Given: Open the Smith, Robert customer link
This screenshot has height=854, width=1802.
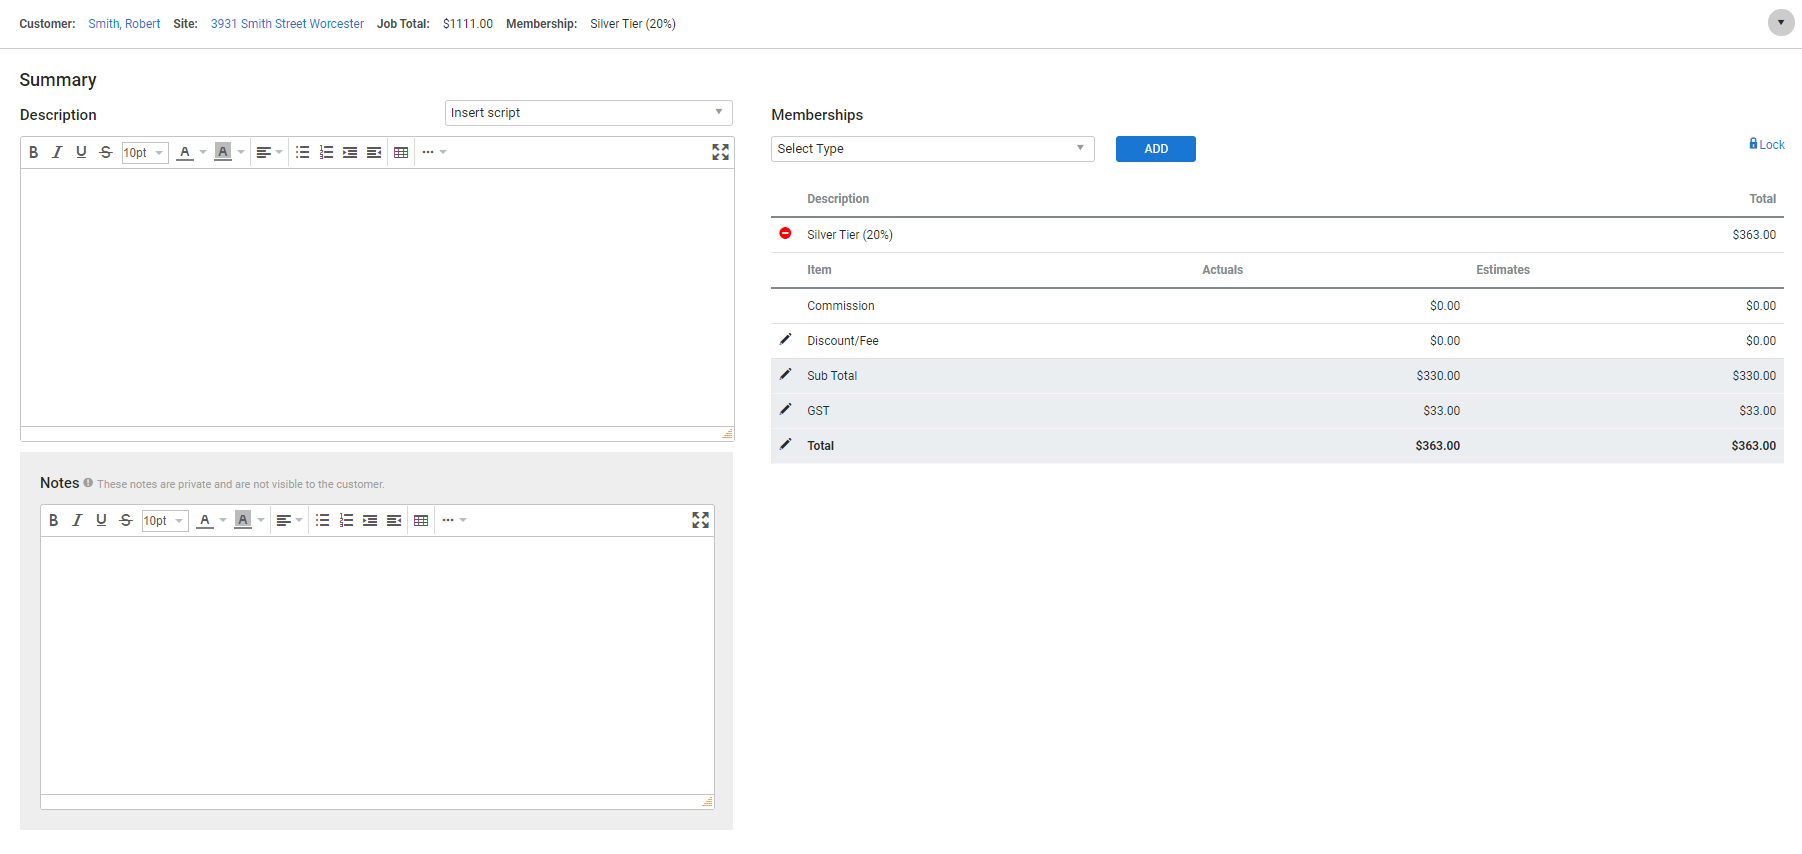Looking at the screenshot, I should [x=124, y=24].
